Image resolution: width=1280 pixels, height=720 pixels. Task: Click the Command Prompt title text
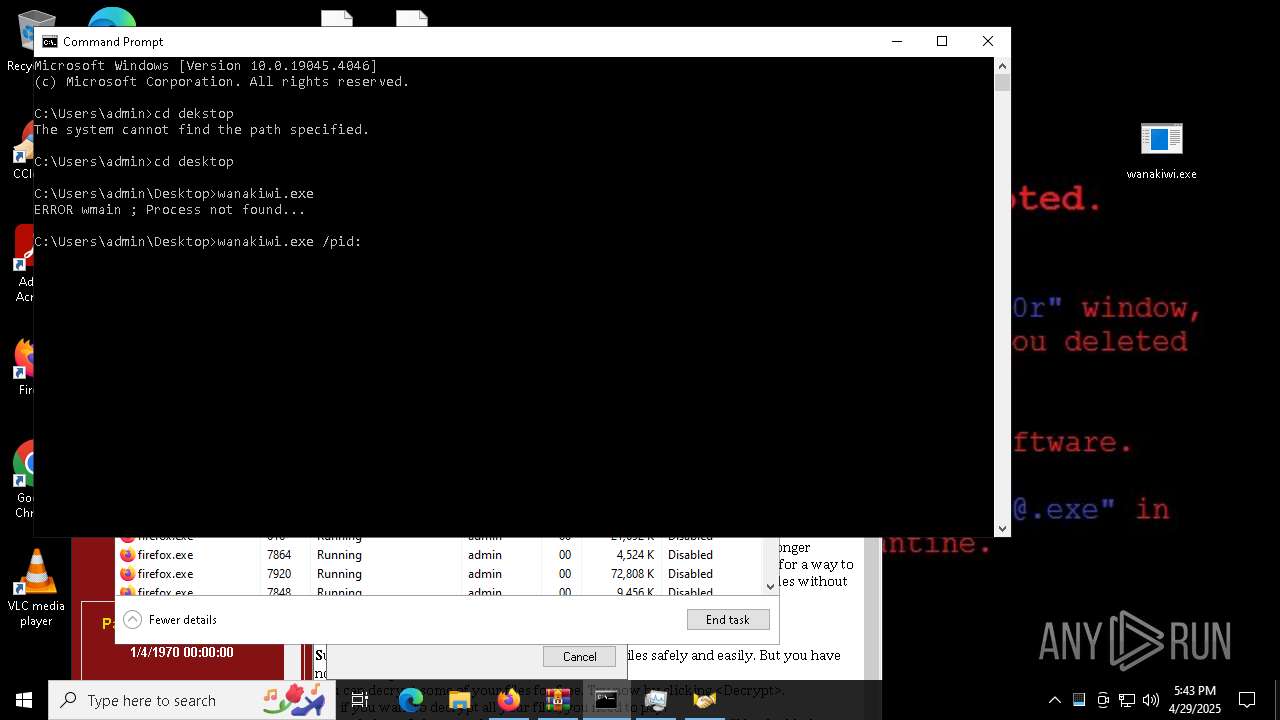click(x=113, y=41)
